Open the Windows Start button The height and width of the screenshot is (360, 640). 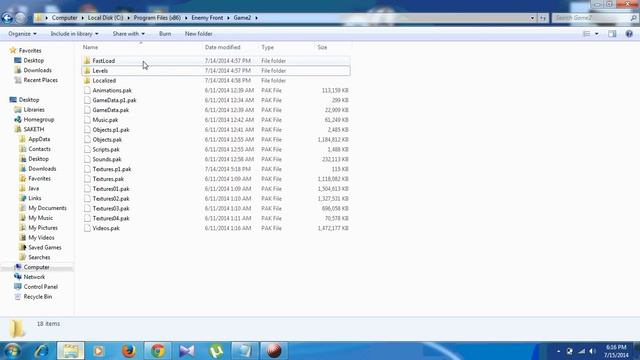point(12,351)
